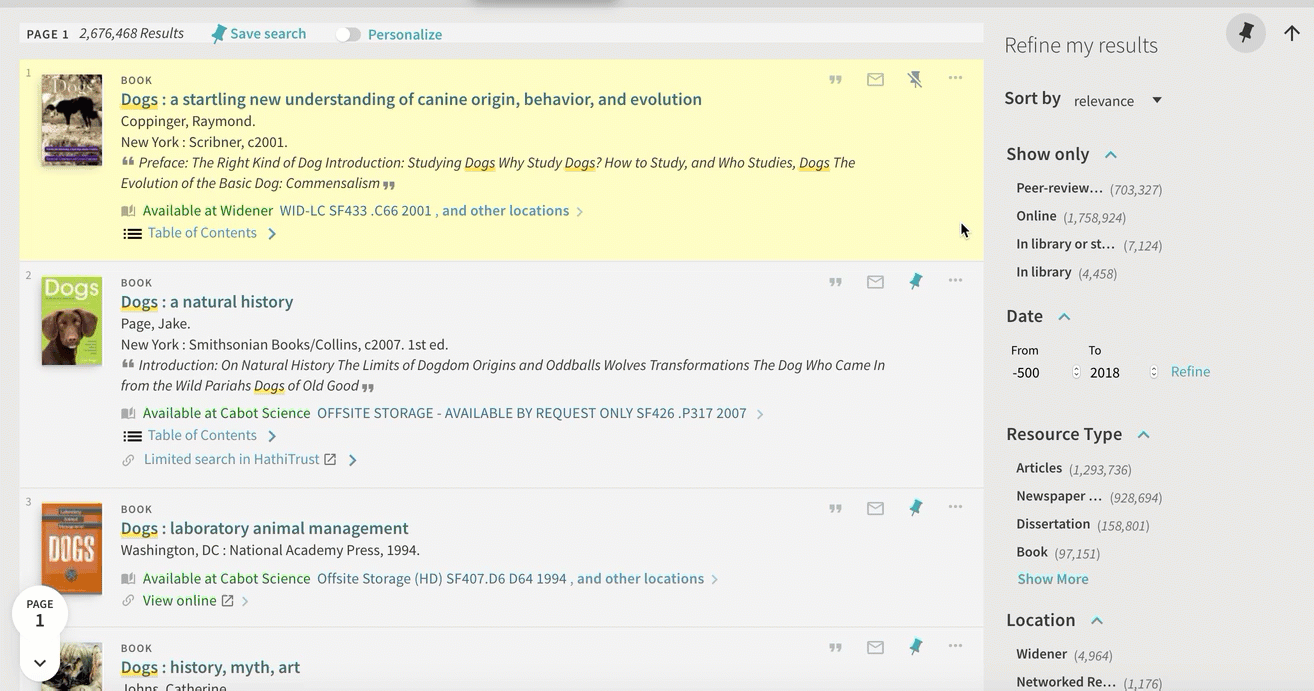1314x691 pixels.
Task: Click Refine next to date range
Action: [x=1190, y=371]
